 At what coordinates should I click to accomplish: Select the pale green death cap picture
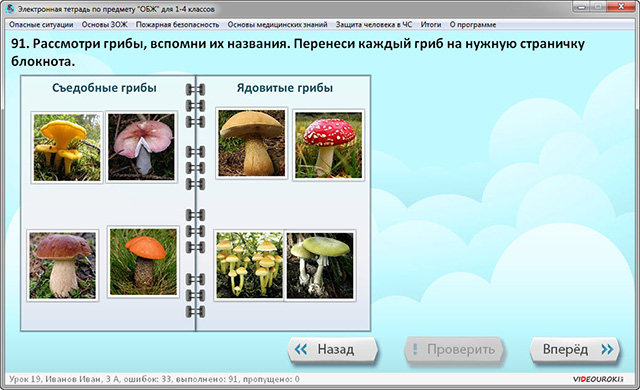[x=320, y=266]
